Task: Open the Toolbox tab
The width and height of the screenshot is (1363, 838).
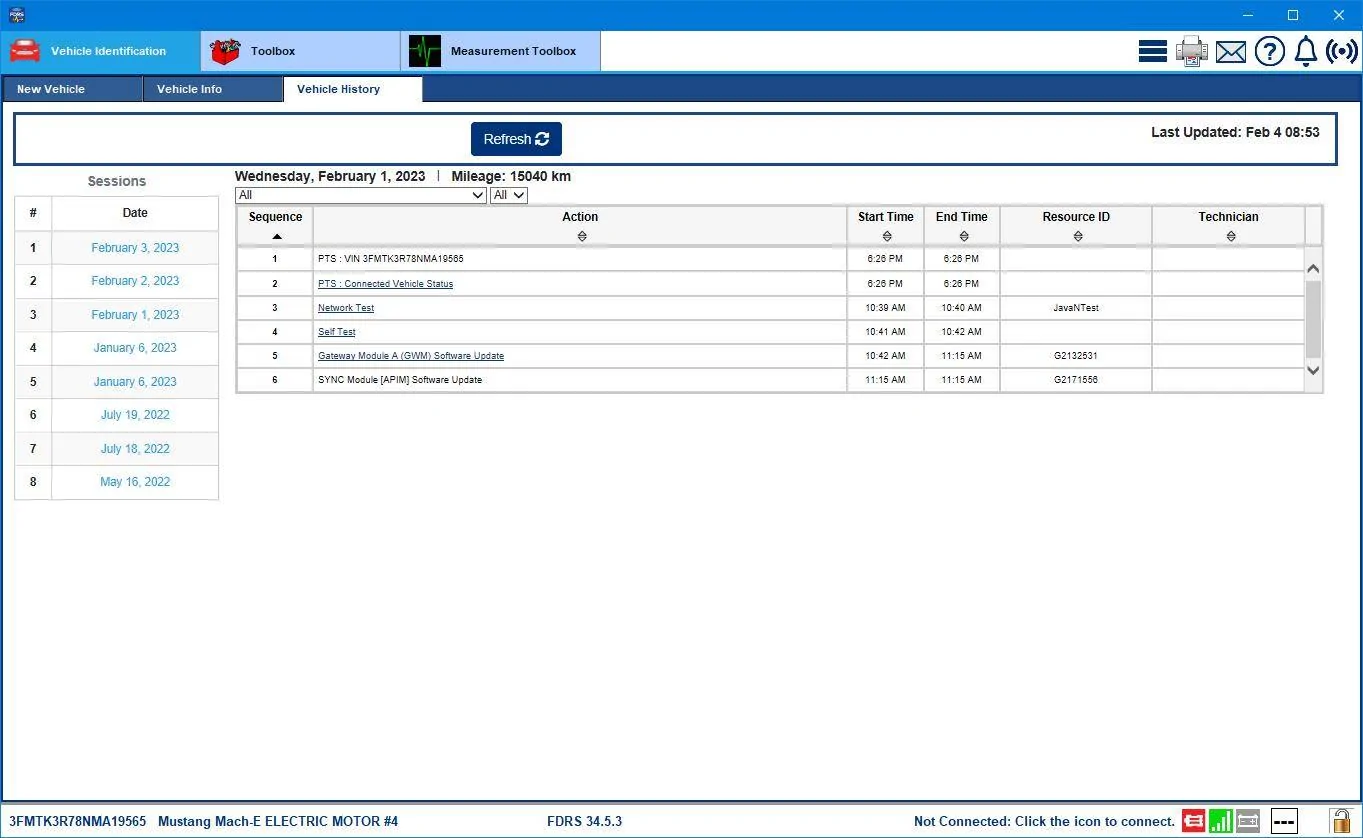Action: point(300,51)
